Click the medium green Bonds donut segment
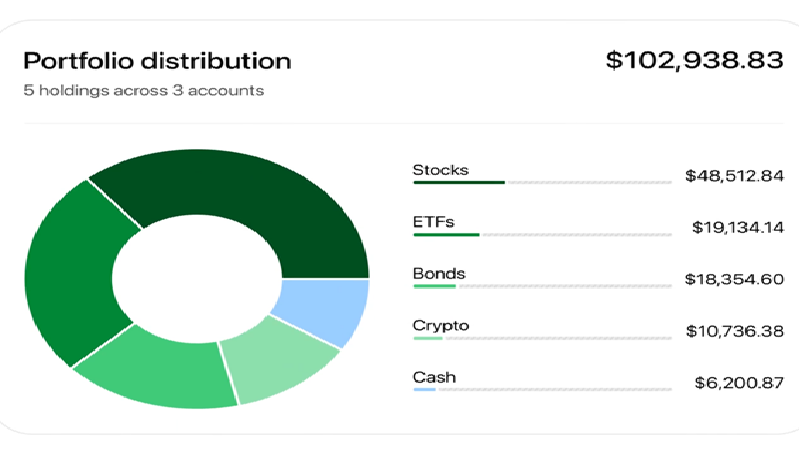800x450 pixels. pos(163,371)
